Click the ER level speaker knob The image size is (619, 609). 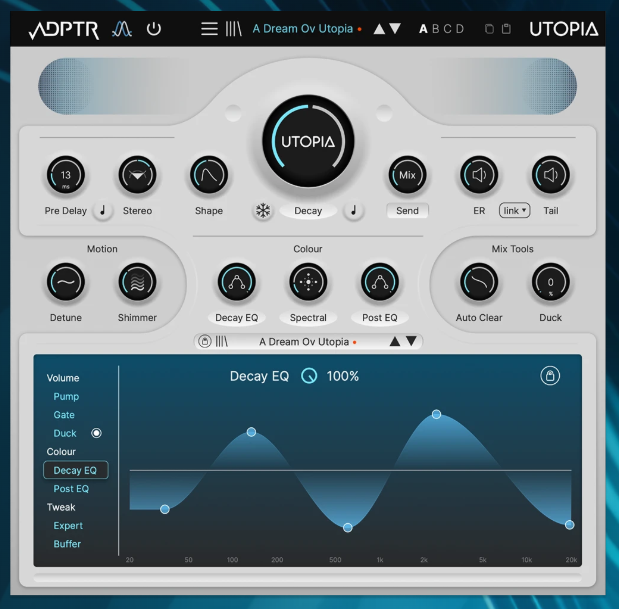[479, 175]
